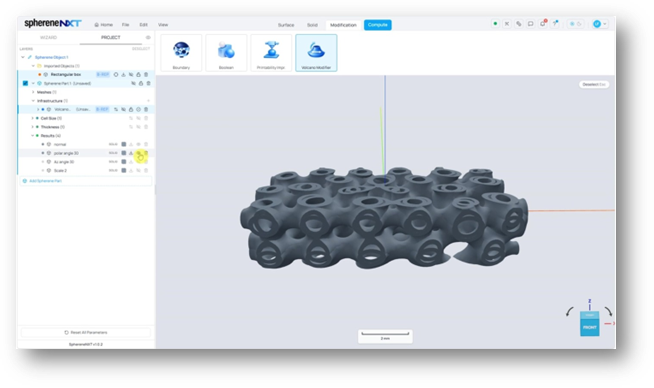The height and width of the screenshot is (388, 654).
Task: Download the Rectangular box object
Action: coord(123,74)
